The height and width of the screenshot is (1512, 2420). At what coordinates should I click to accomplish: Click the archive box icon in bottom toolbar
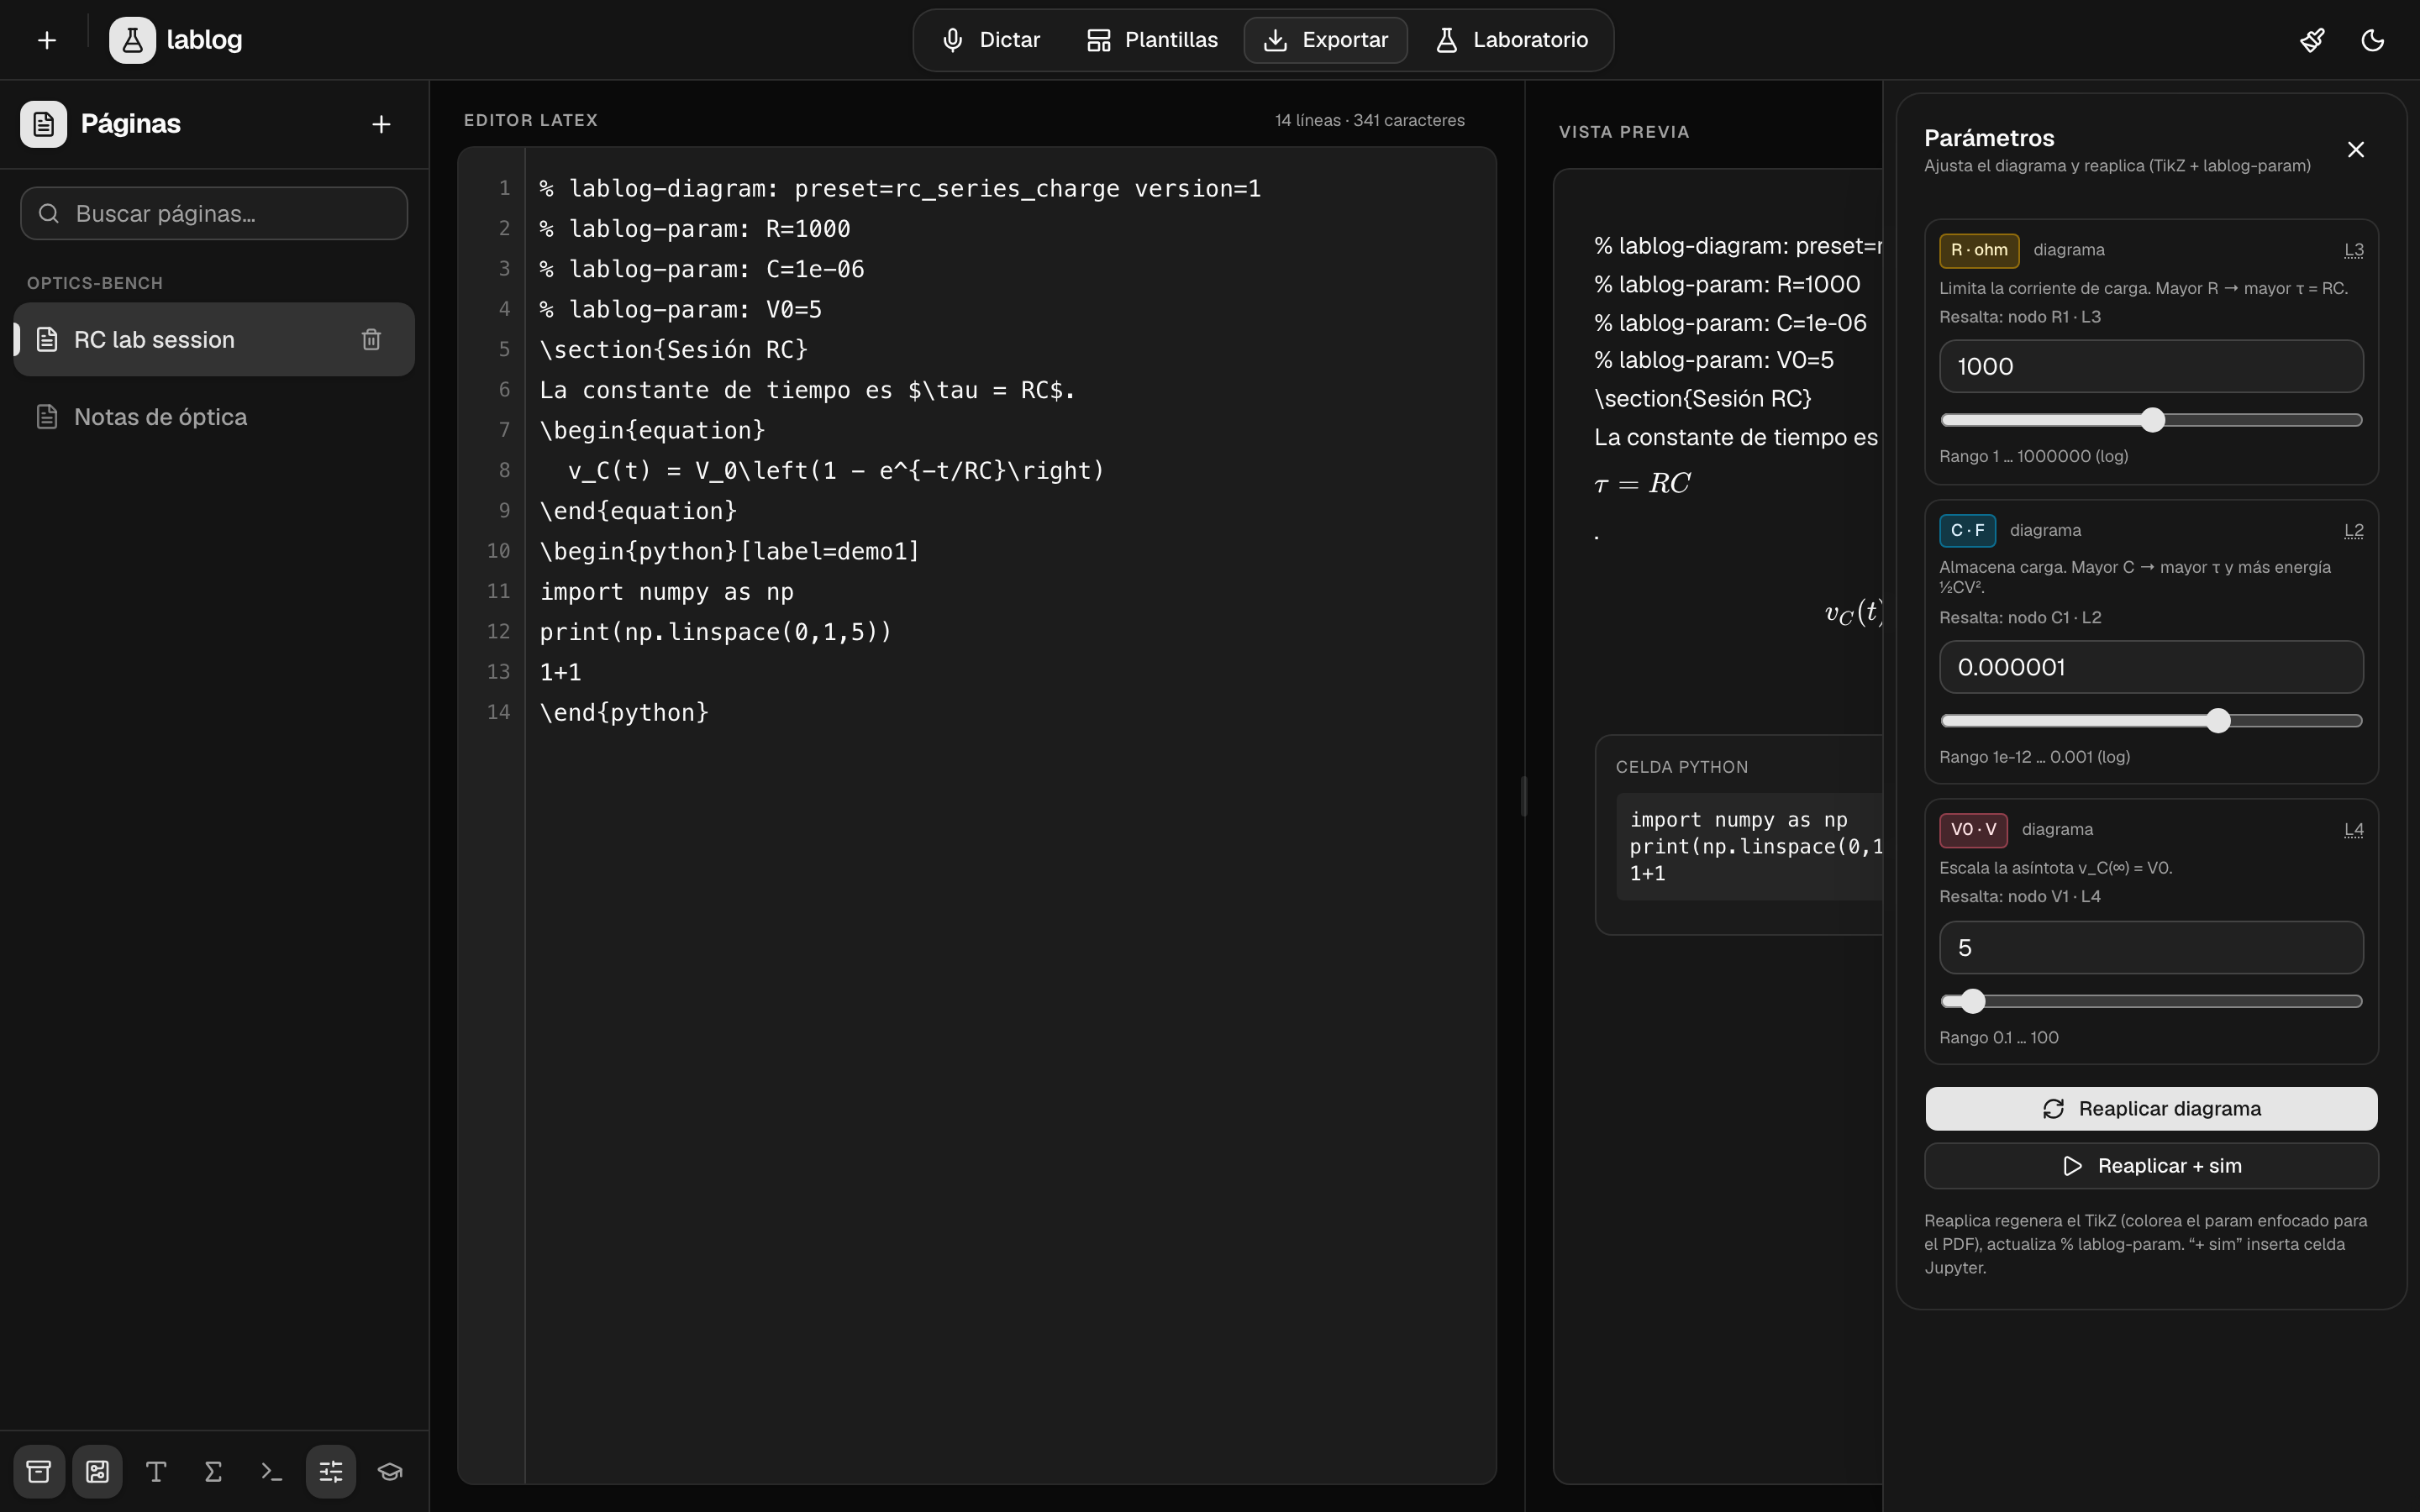(39, 1471)
